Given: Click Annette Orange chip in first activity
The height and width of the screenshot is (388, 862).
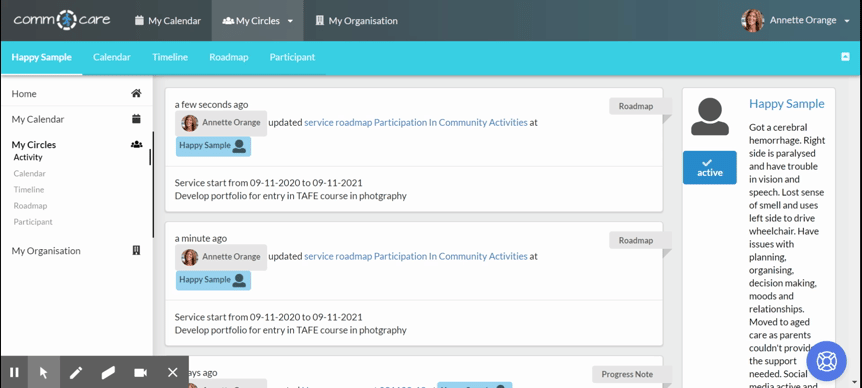Looking at the screenshot, I should point(221,123).
